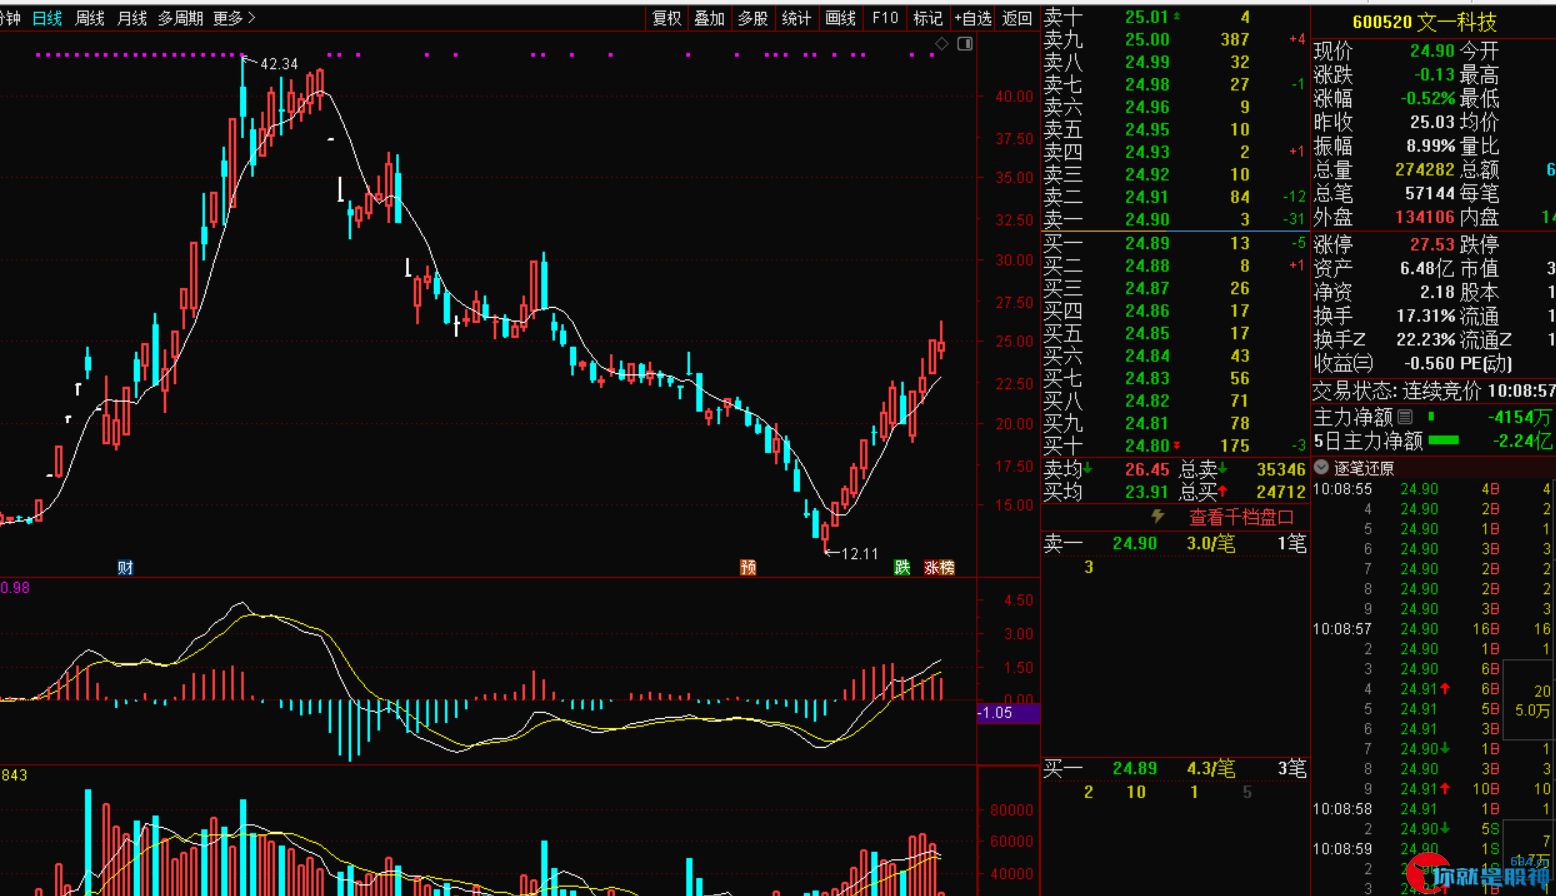Image resolution: width=1556 pixels, height=896 pixels.
Task: Click the list icon next to 主力净额
Action: tap(1404, 416)
